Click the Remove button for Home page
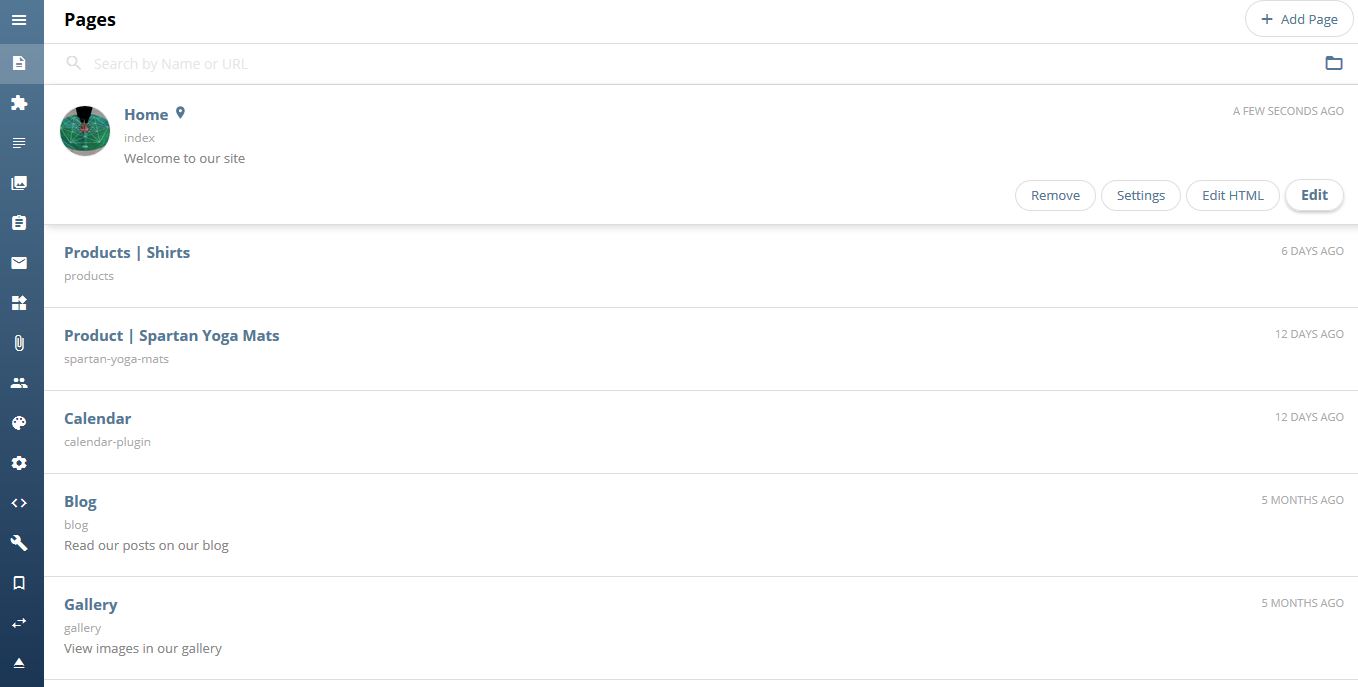 pos(1055,195)
